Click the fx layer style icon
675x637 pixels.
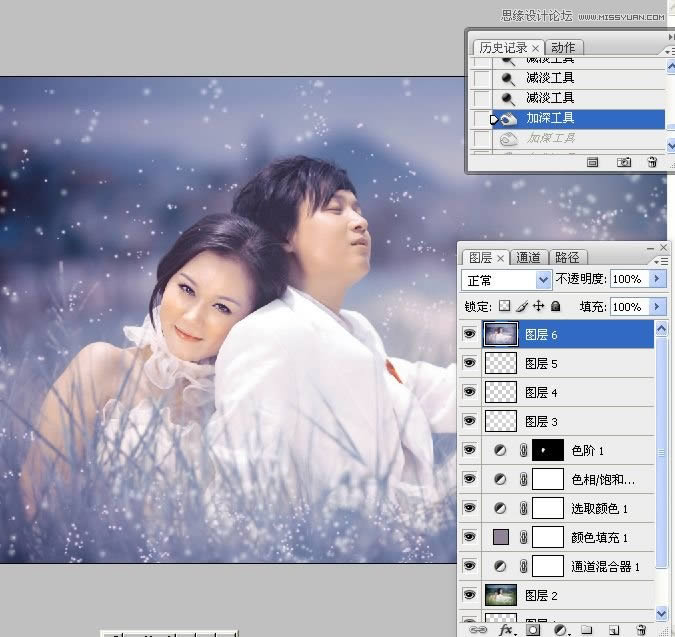click(506, 630)
